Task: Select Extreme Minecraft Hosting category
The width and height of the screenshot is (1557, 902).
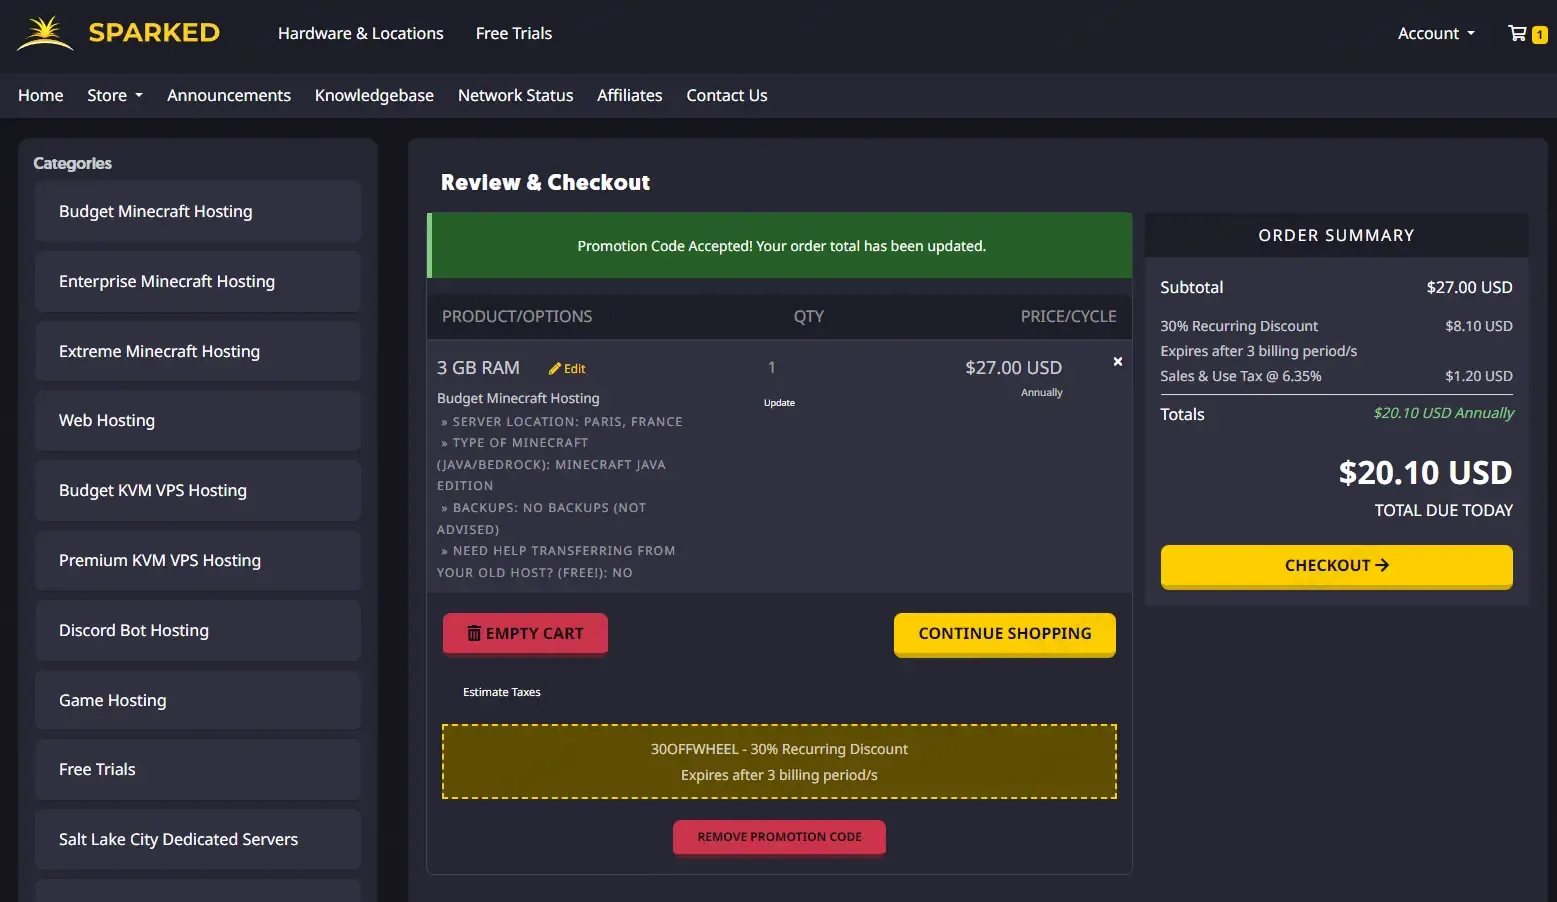Action: click(198, 351)
